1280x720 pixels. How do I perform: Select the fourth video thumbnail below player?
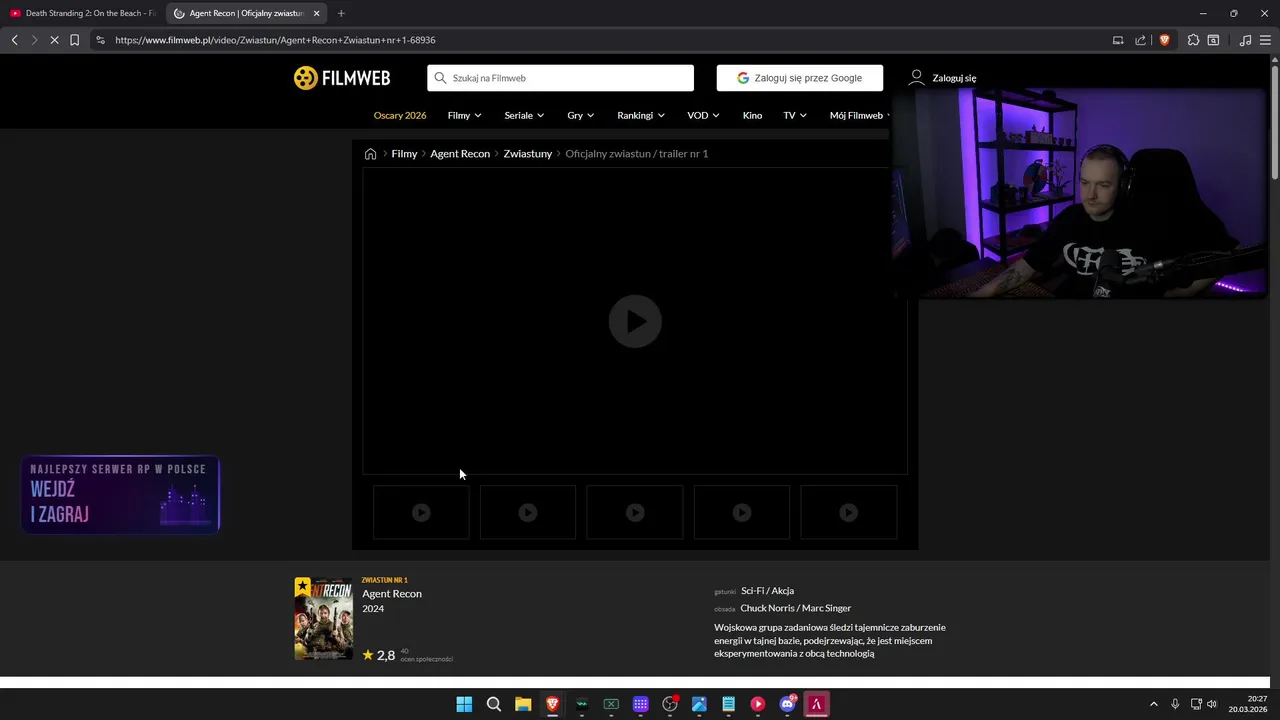pyautogui.click(x=742, y=512)
